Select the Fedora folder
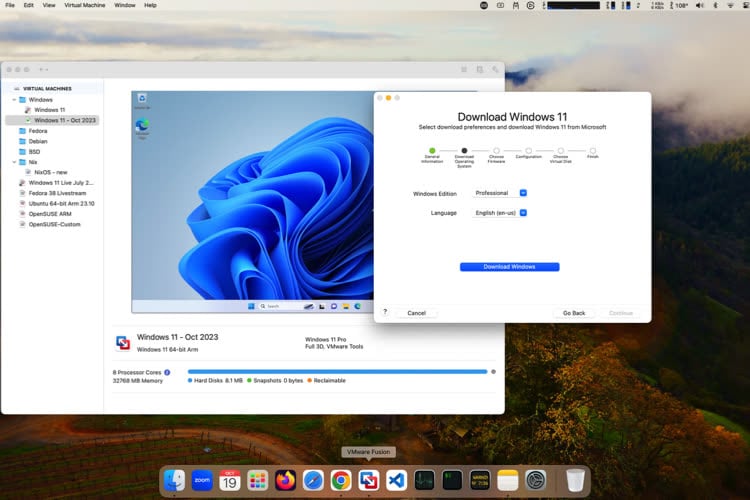Image resolution: width=750 pixels, height=500 pixels. point(38,131)
